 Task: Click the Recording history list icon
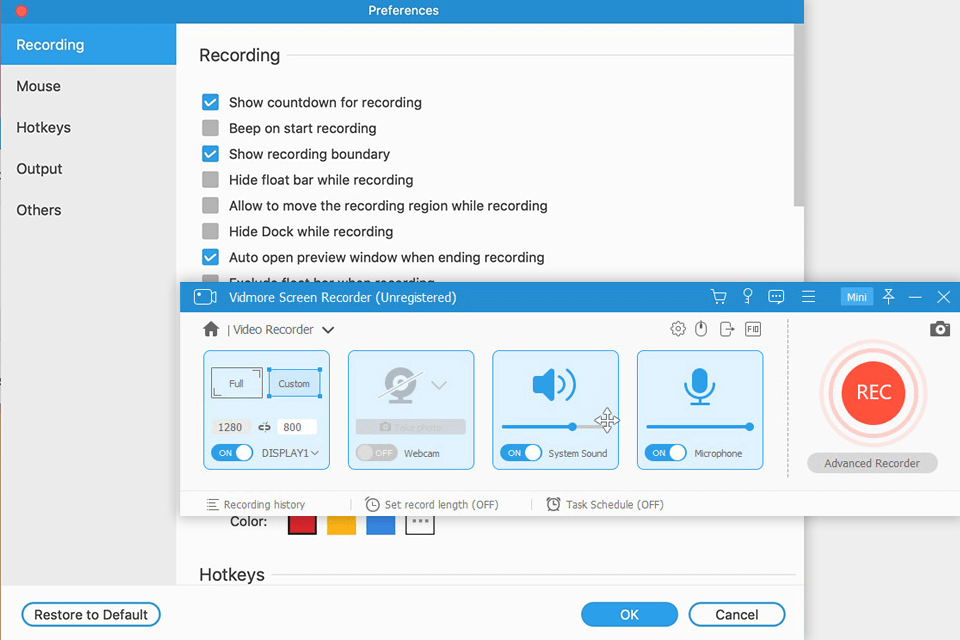coord(212,505)
